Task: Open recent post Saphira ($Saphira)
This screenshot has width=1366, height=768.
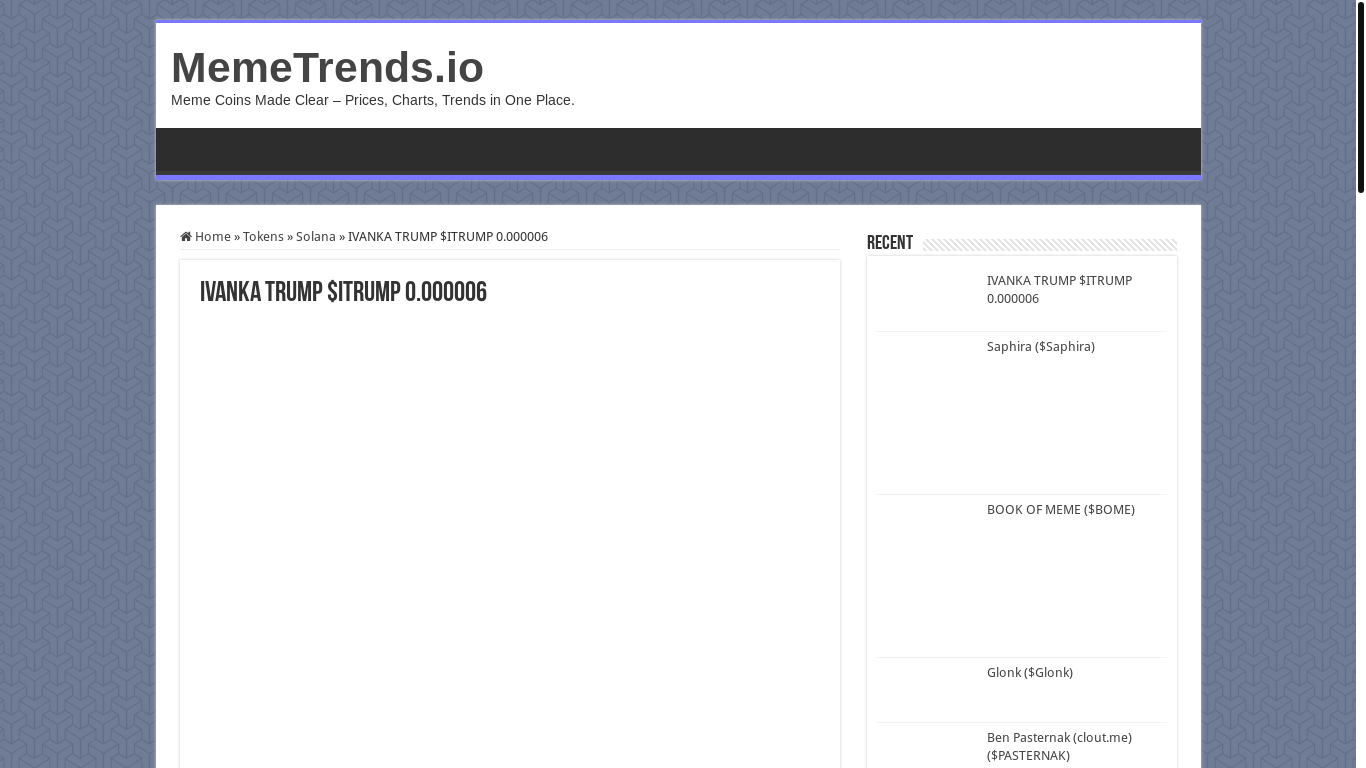Action: click(1040, 346)
